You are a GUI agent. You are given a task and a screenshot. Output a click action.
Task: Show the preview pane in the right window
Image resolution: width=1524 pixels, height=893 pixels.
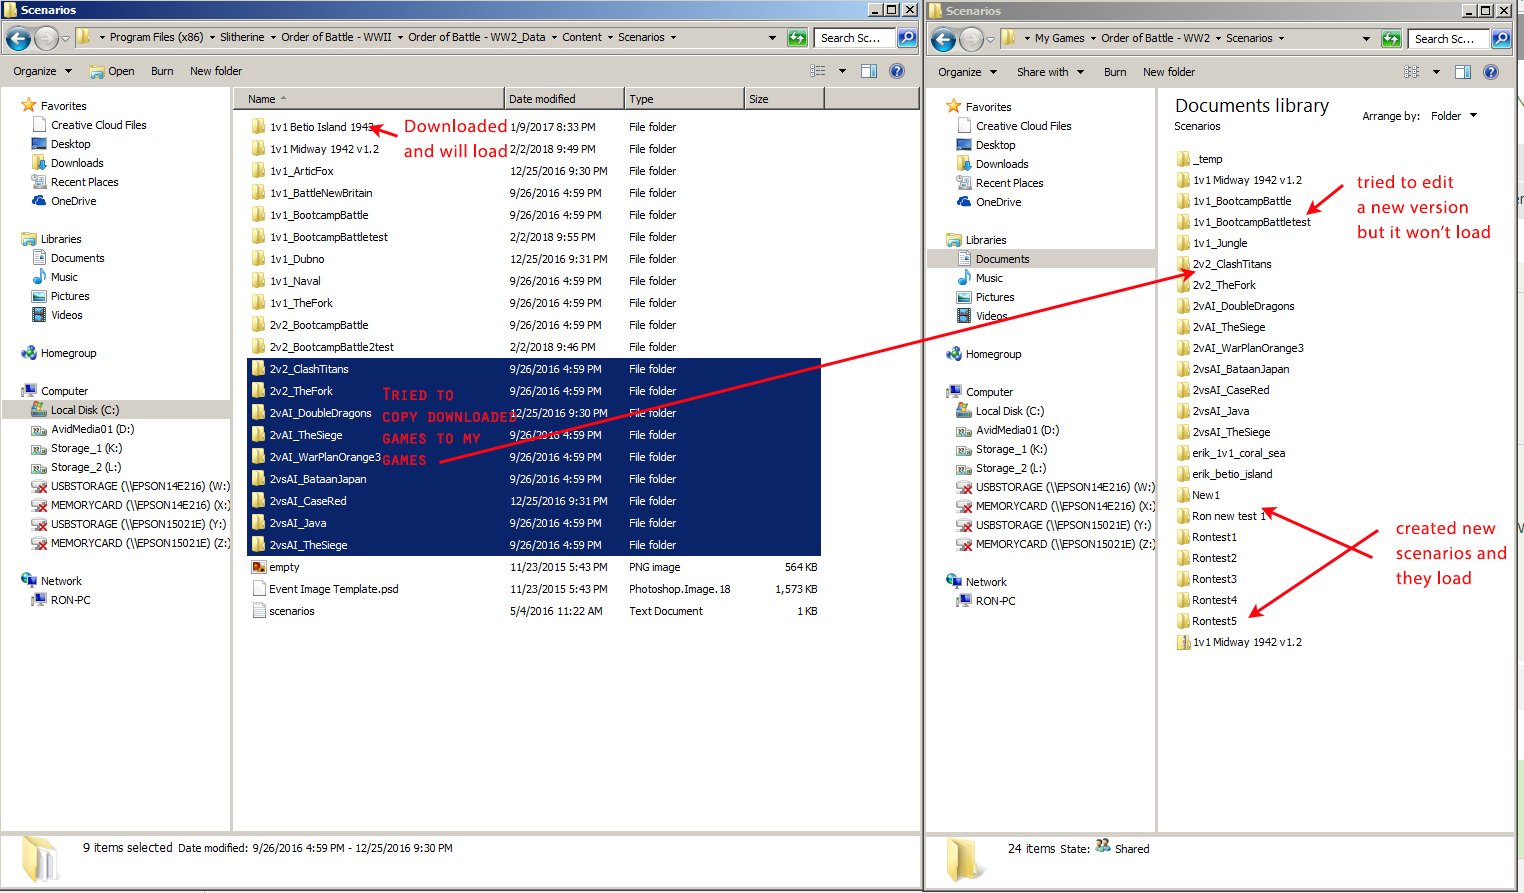1463,71
